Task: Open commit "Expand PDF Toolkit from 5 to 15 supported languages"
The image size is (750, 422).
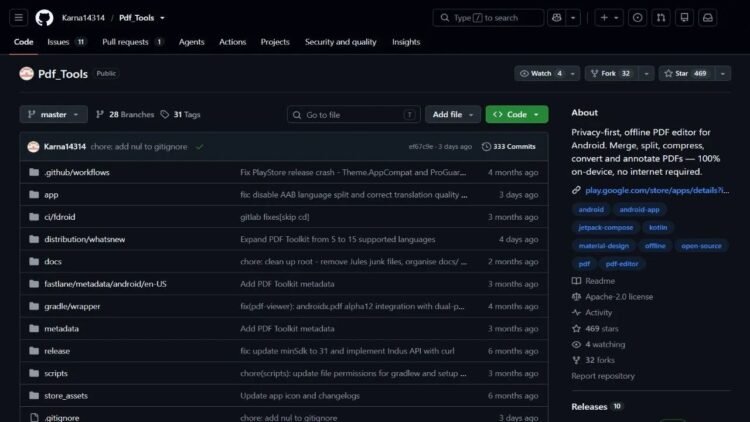Action: point(338,239)
